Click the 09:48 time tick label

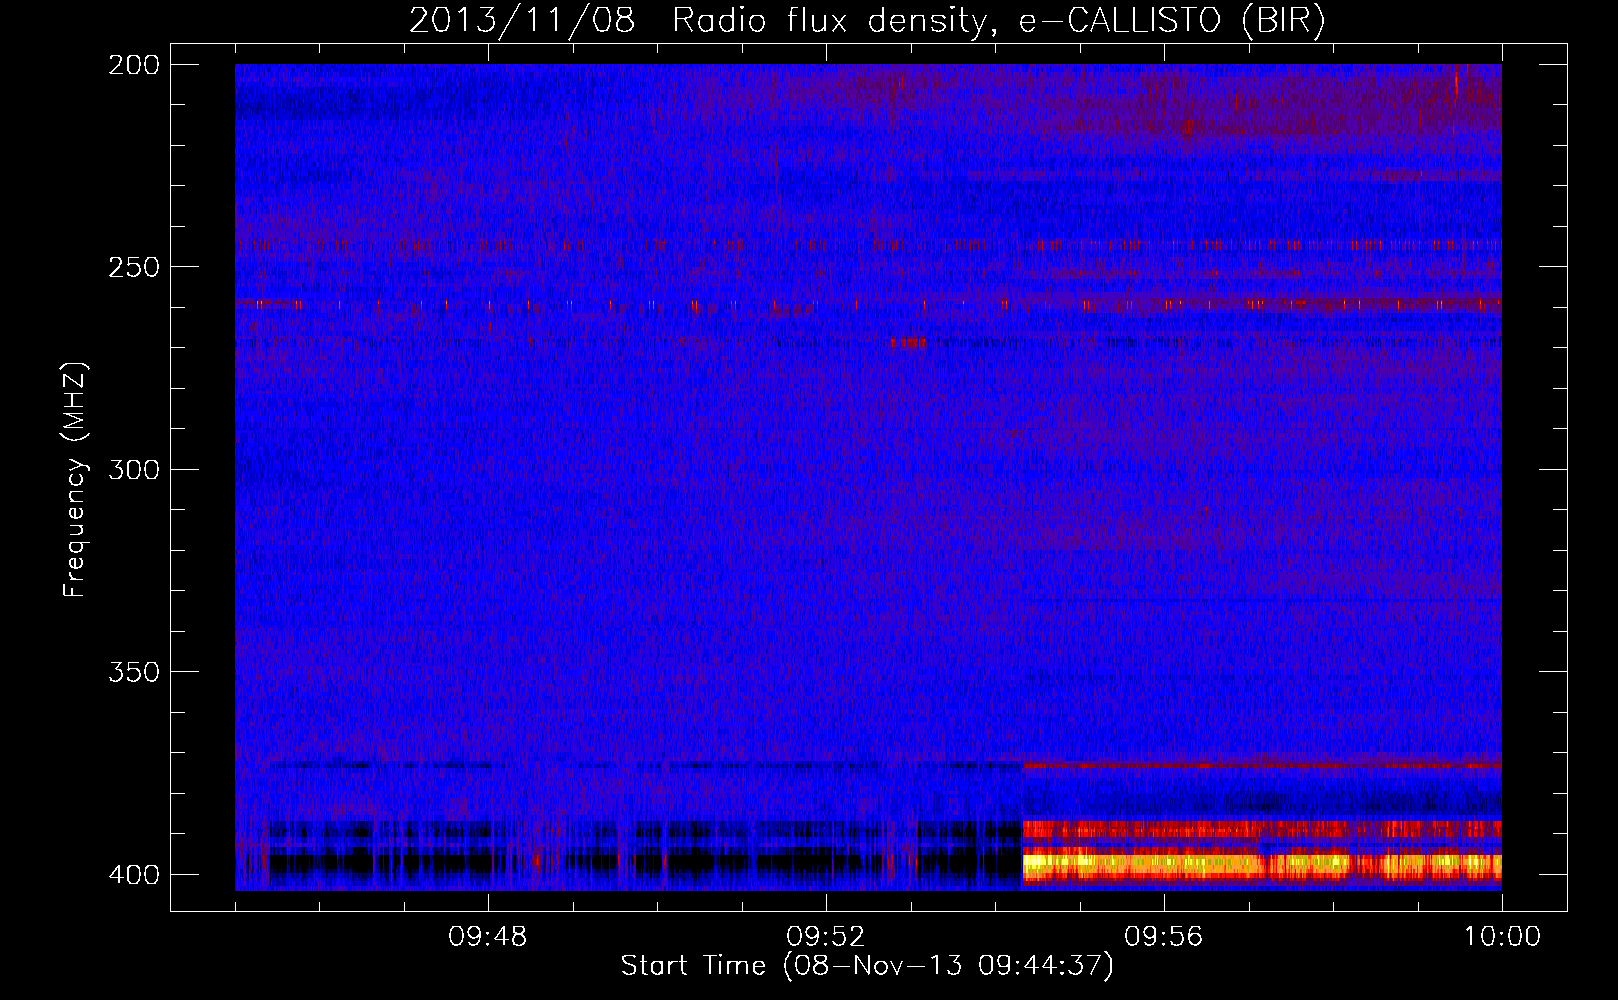pos(488,937)
